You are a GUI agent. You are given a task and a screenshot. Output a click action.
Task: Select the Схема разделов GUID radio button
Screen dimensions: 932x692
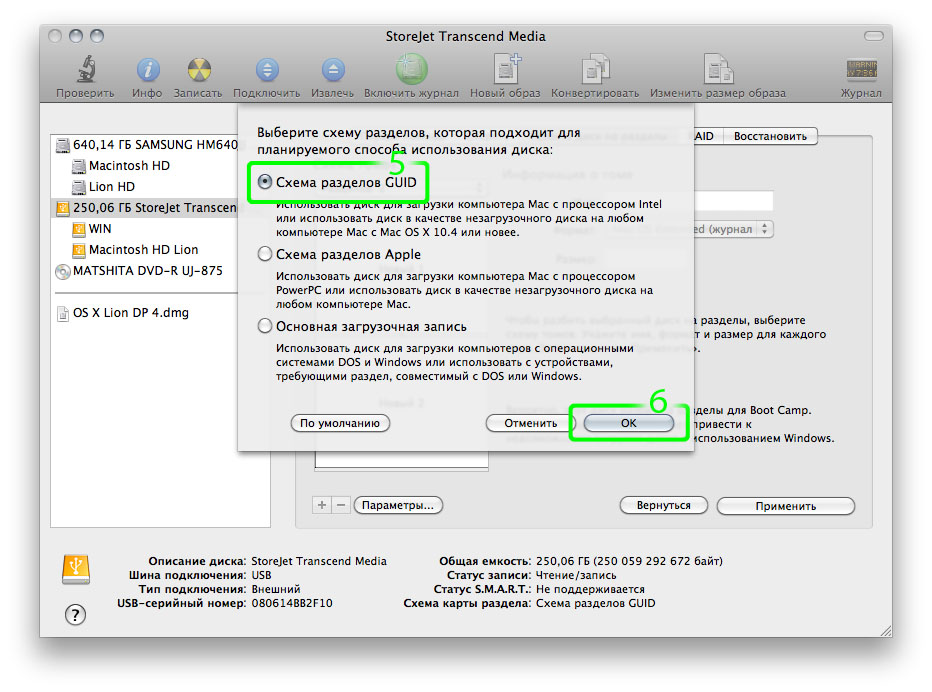click(263, 182)
